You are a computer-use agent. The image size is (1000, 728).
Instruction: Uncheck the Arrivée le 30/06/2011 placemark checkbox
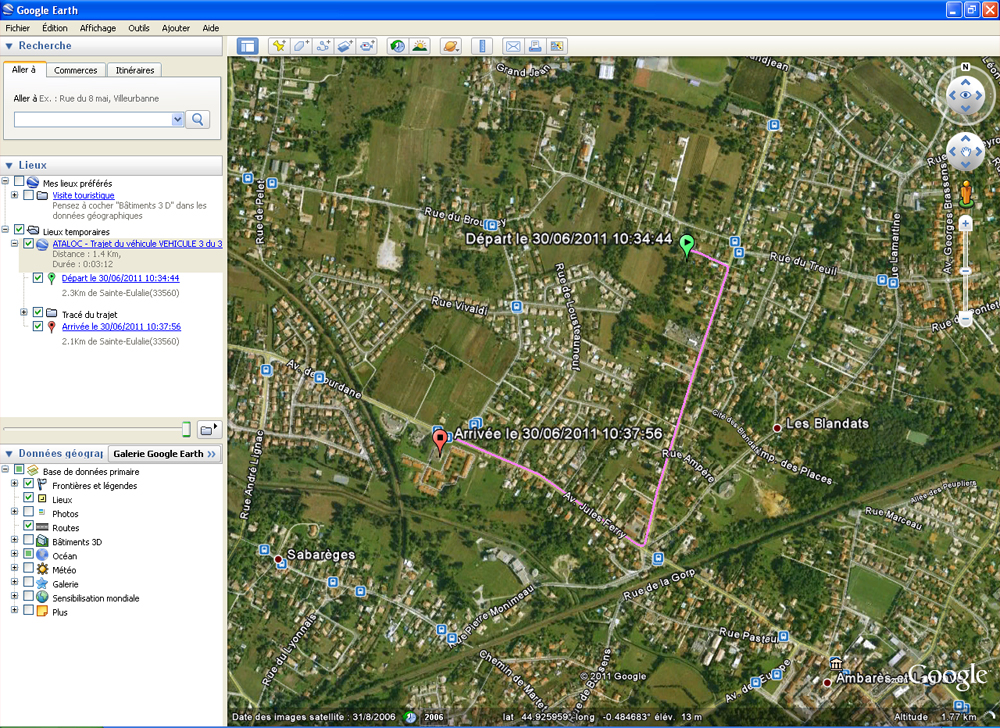(38, 326)
